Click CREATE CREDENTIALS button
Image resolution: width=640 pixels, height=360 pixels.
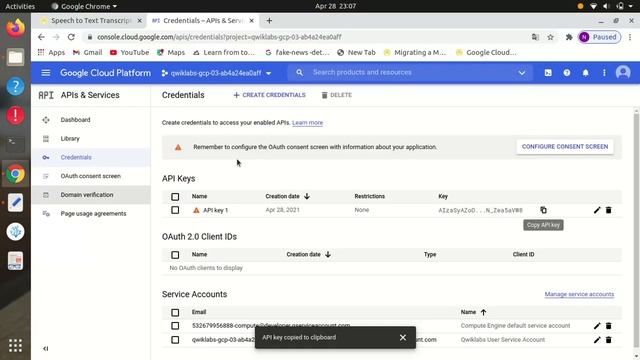click(x=269, y=95)
